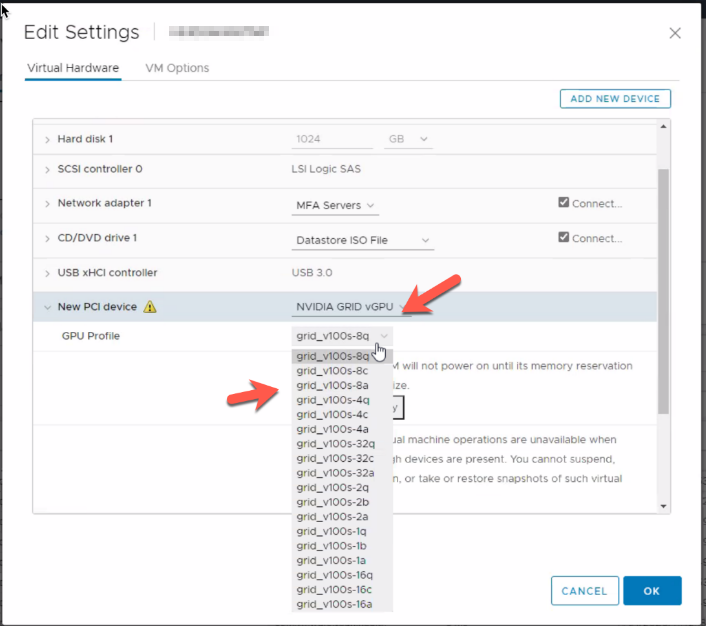Open the NVIDIA GRID vGPU type dropdown

click(x=351, y=307)
